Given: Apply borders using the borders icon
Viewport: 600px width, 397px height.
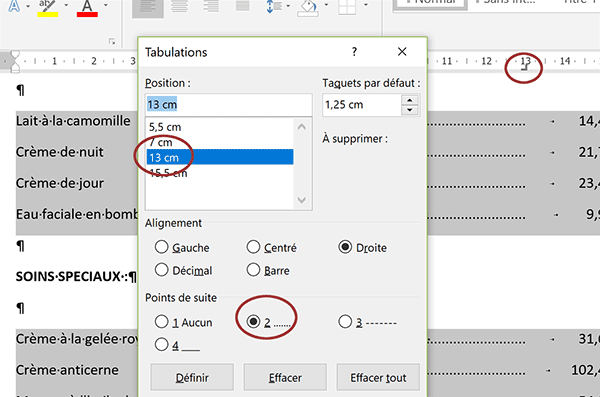Looking at the screenshot, I should click(347, 7).
